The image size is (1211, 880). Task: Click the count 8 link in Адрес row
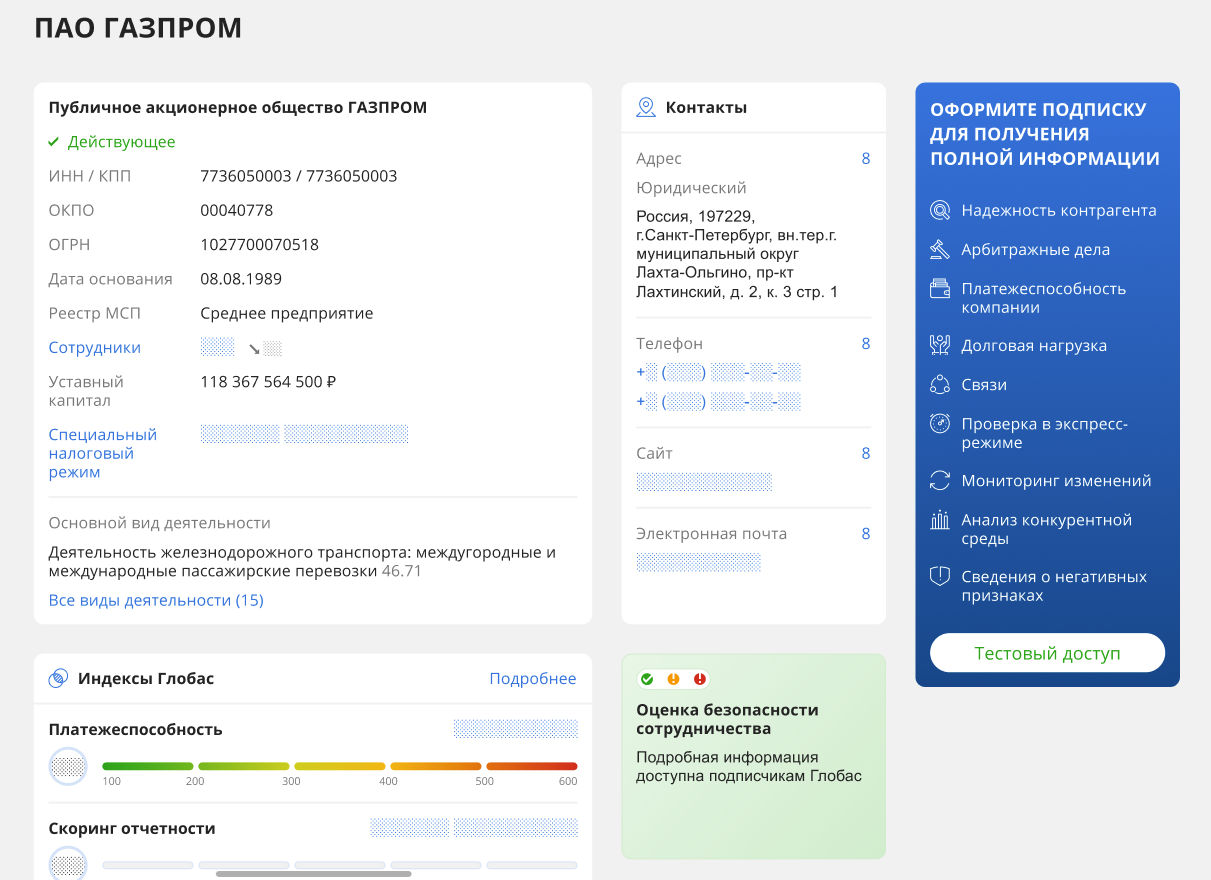click(866, 159)
